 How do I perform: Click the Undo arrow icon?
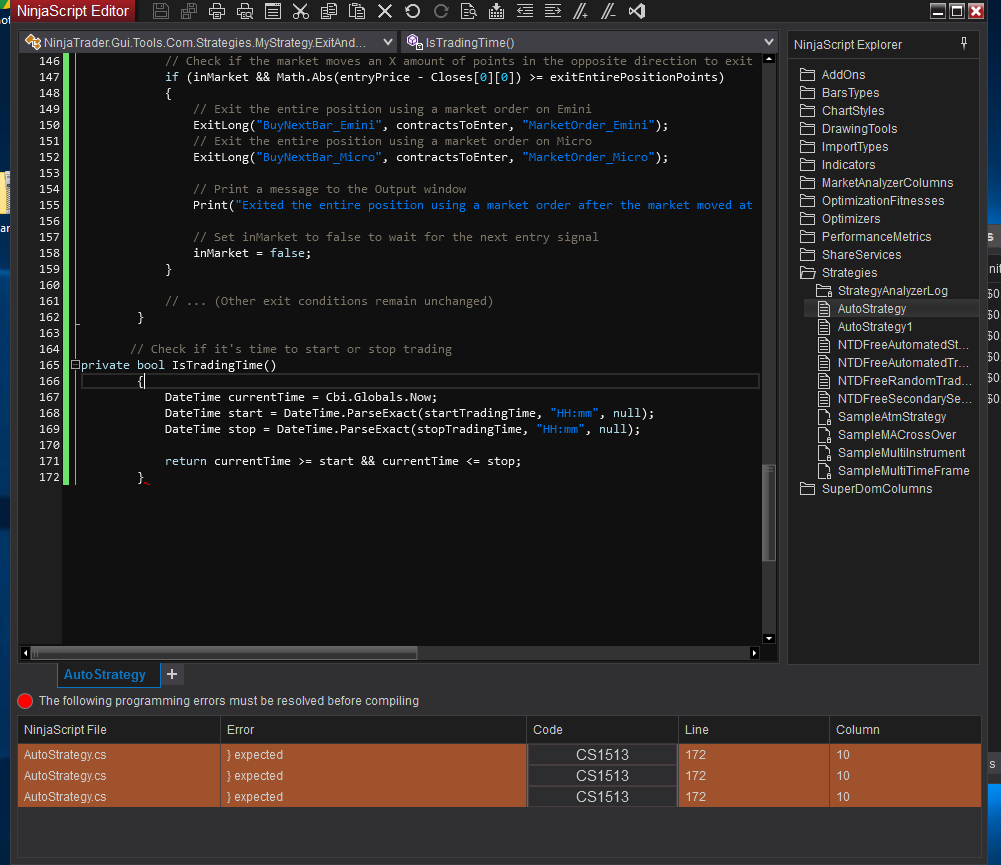pyautogui.click(x=412, y=11)
